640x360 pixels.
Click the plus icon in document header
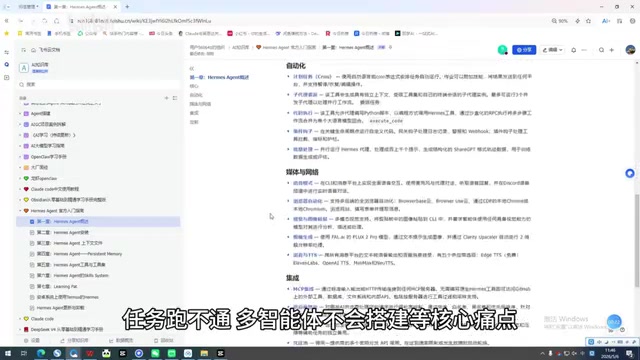tap(612, 50)
